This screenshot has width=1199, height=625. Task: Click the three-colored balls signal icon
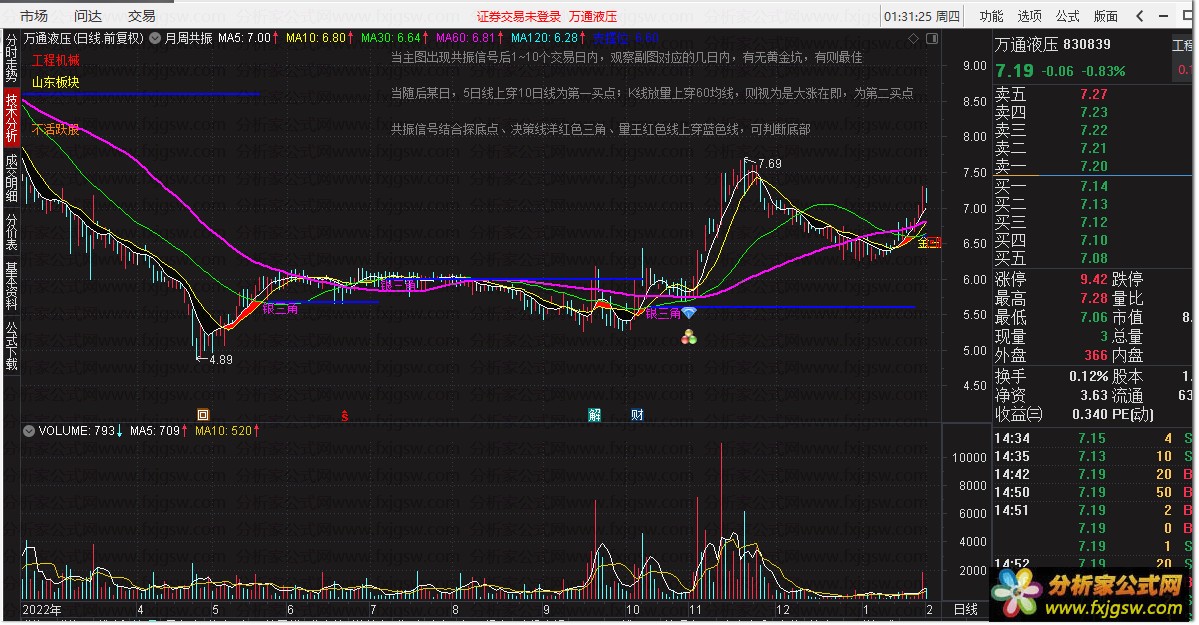[x=689, y=337]
